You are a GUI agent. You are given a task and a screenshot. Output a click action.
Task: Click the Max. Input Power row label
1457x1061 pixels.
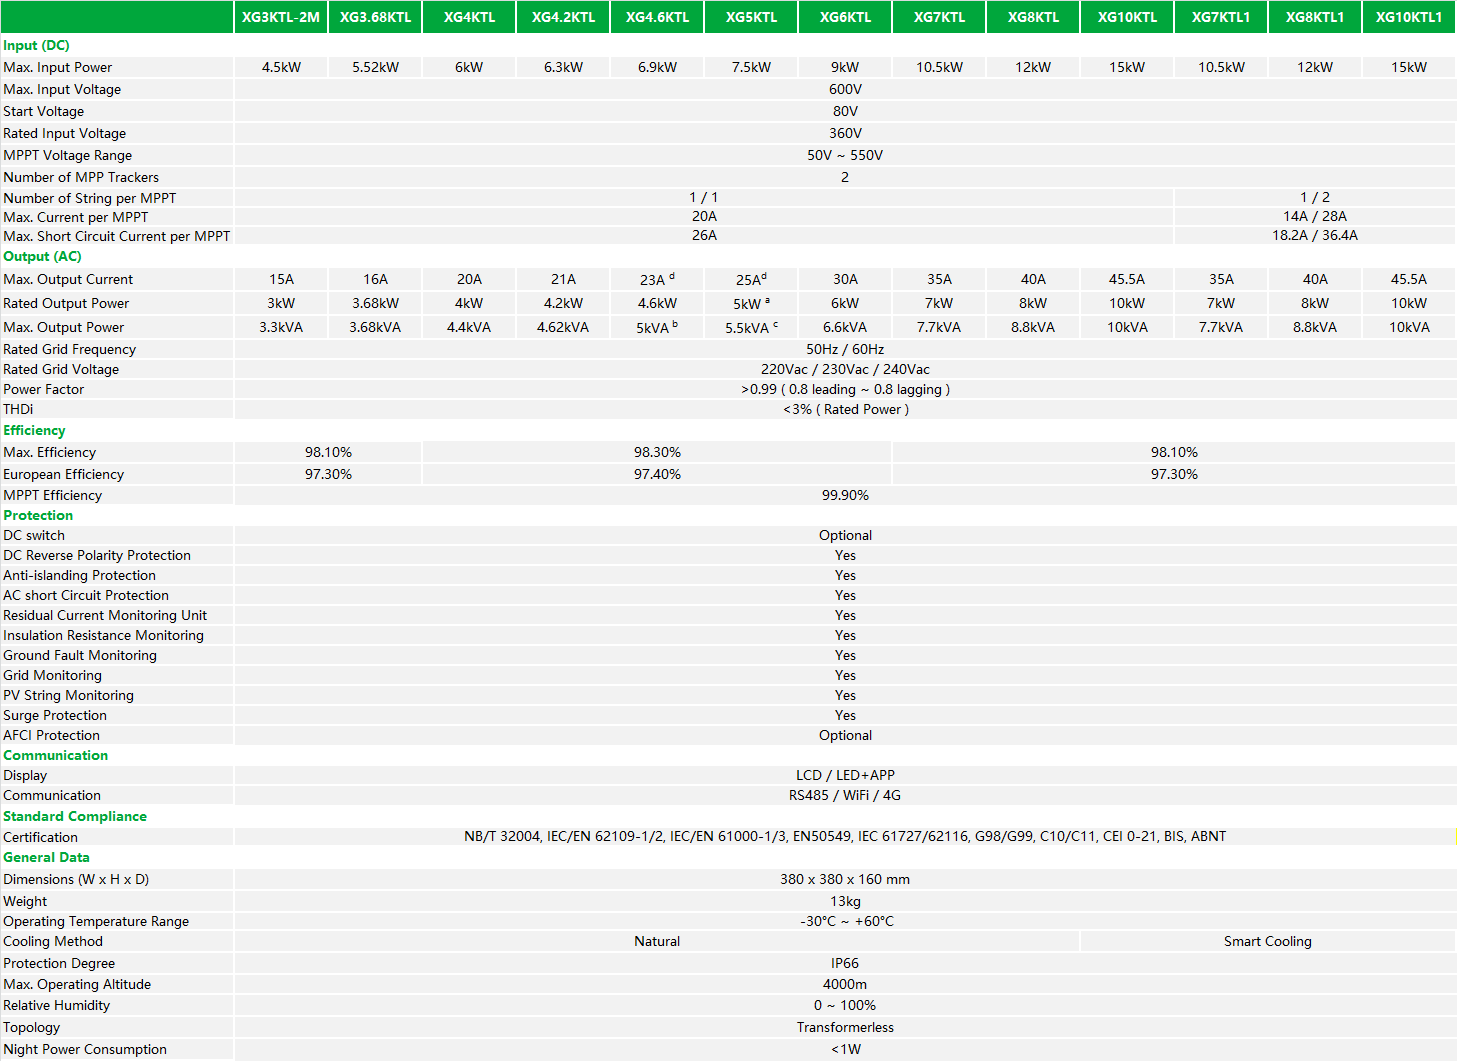pos(57,67)
